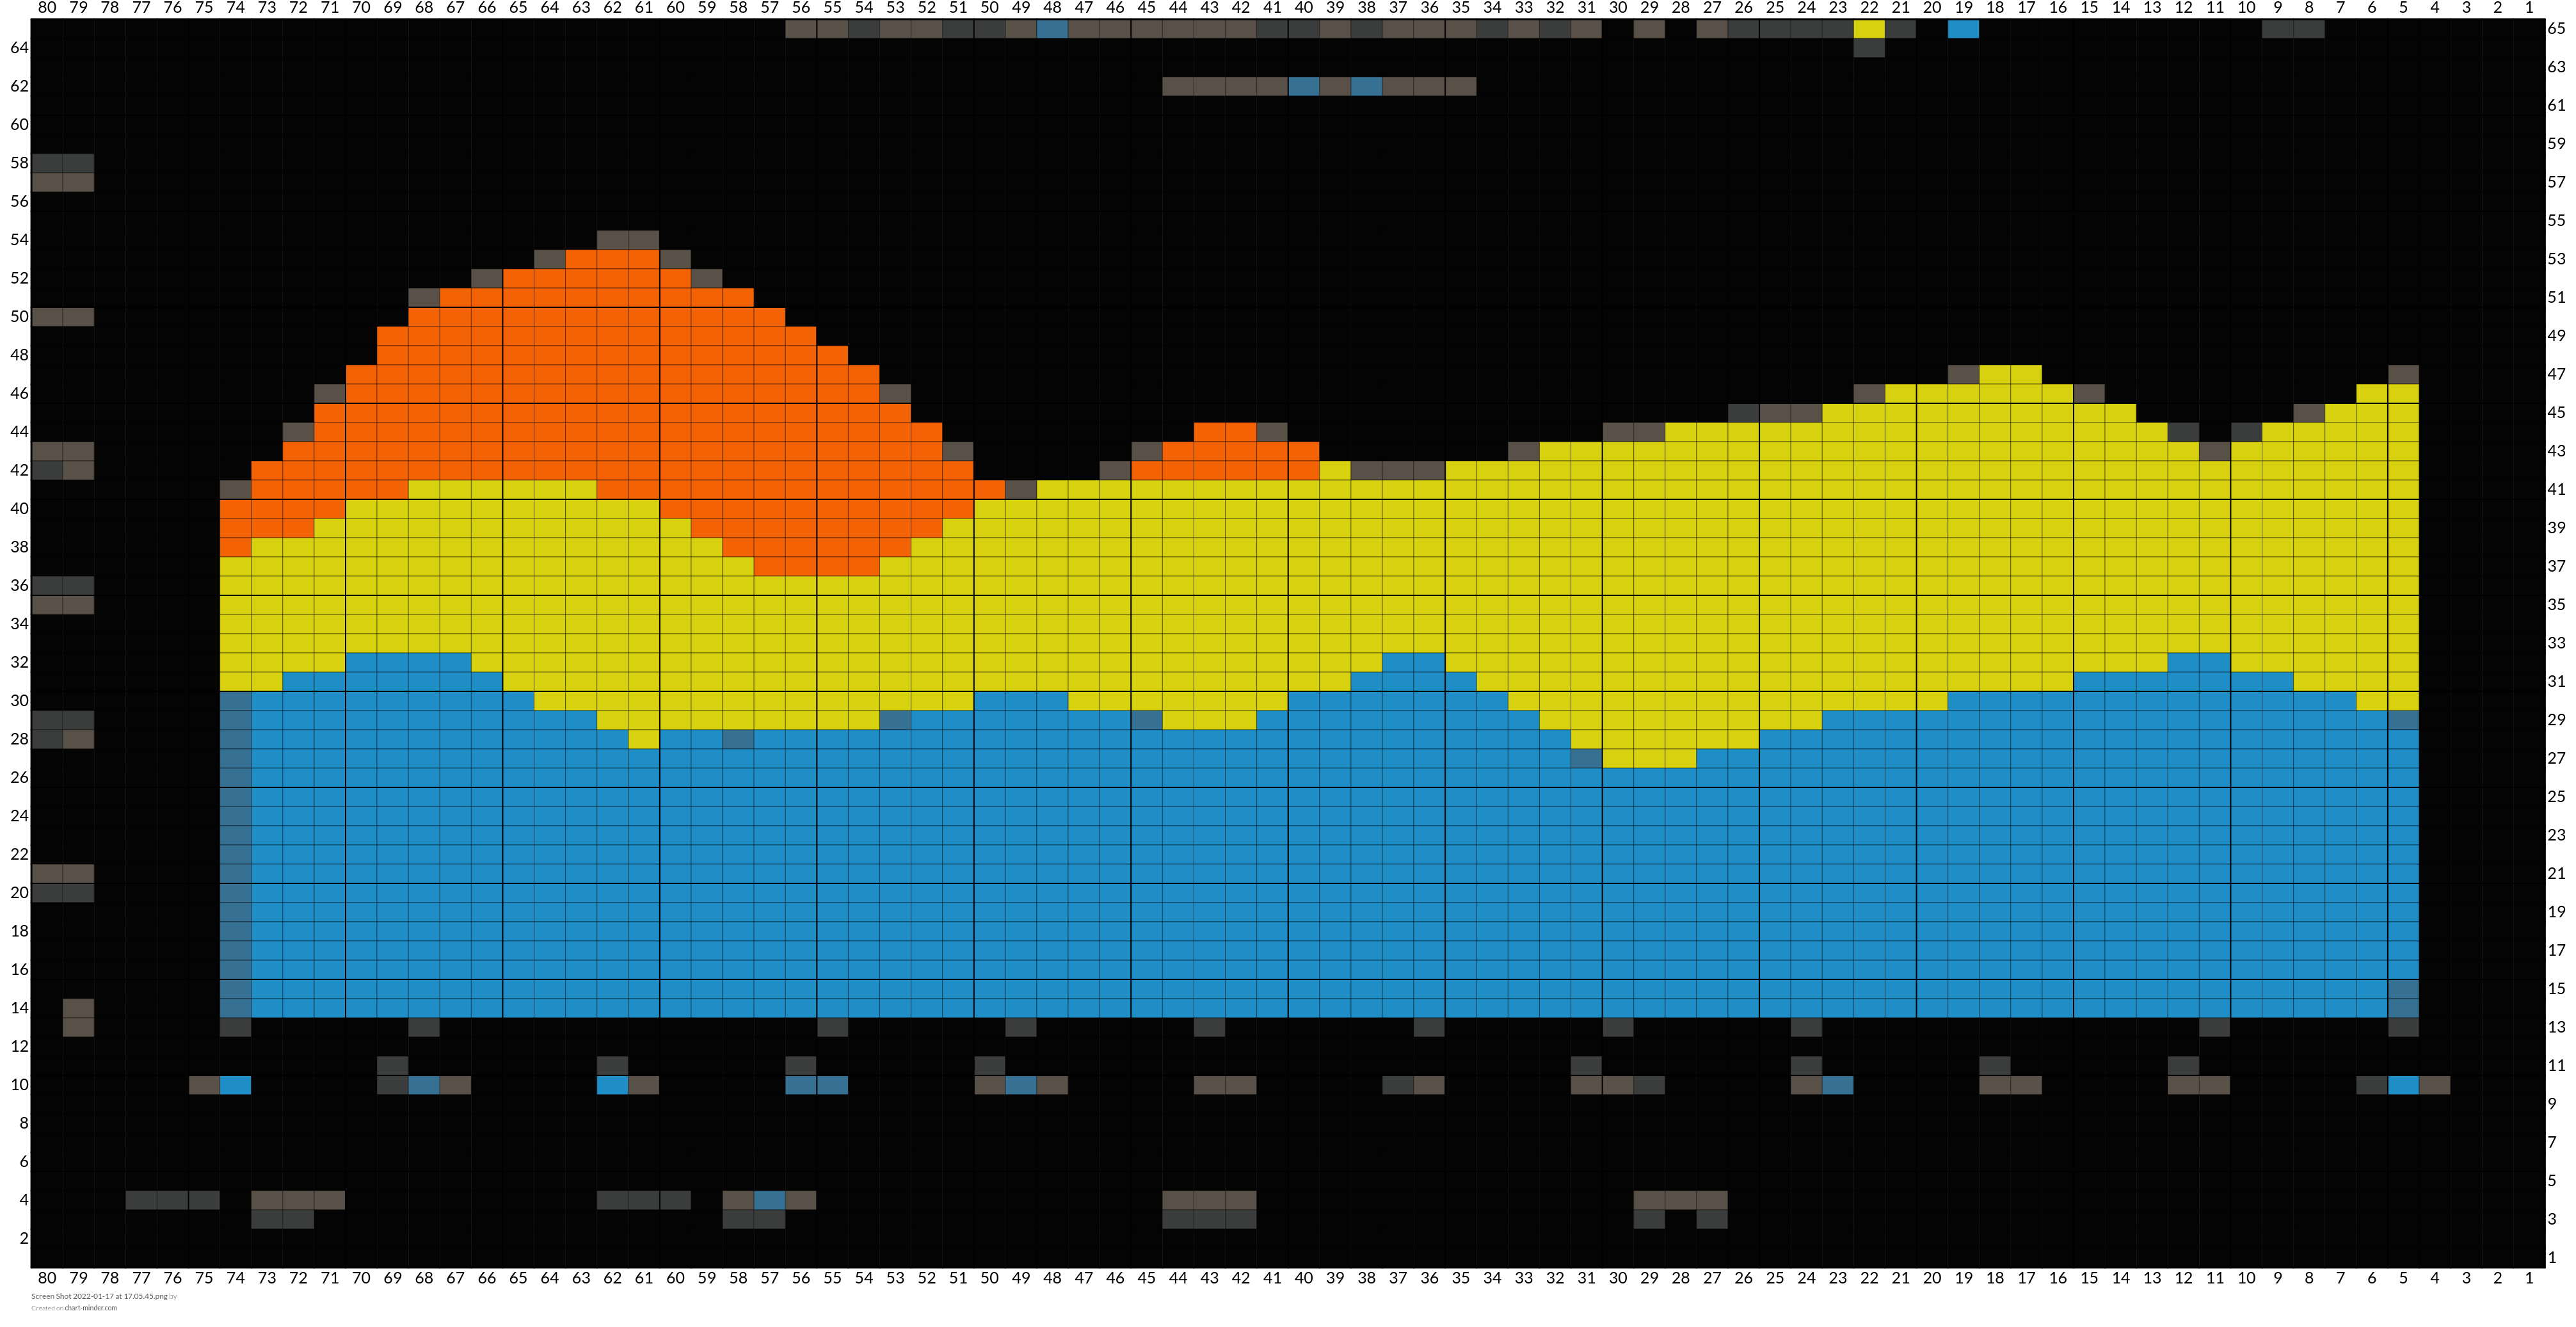Click the small orange cell at column 50, row 41

989,489
